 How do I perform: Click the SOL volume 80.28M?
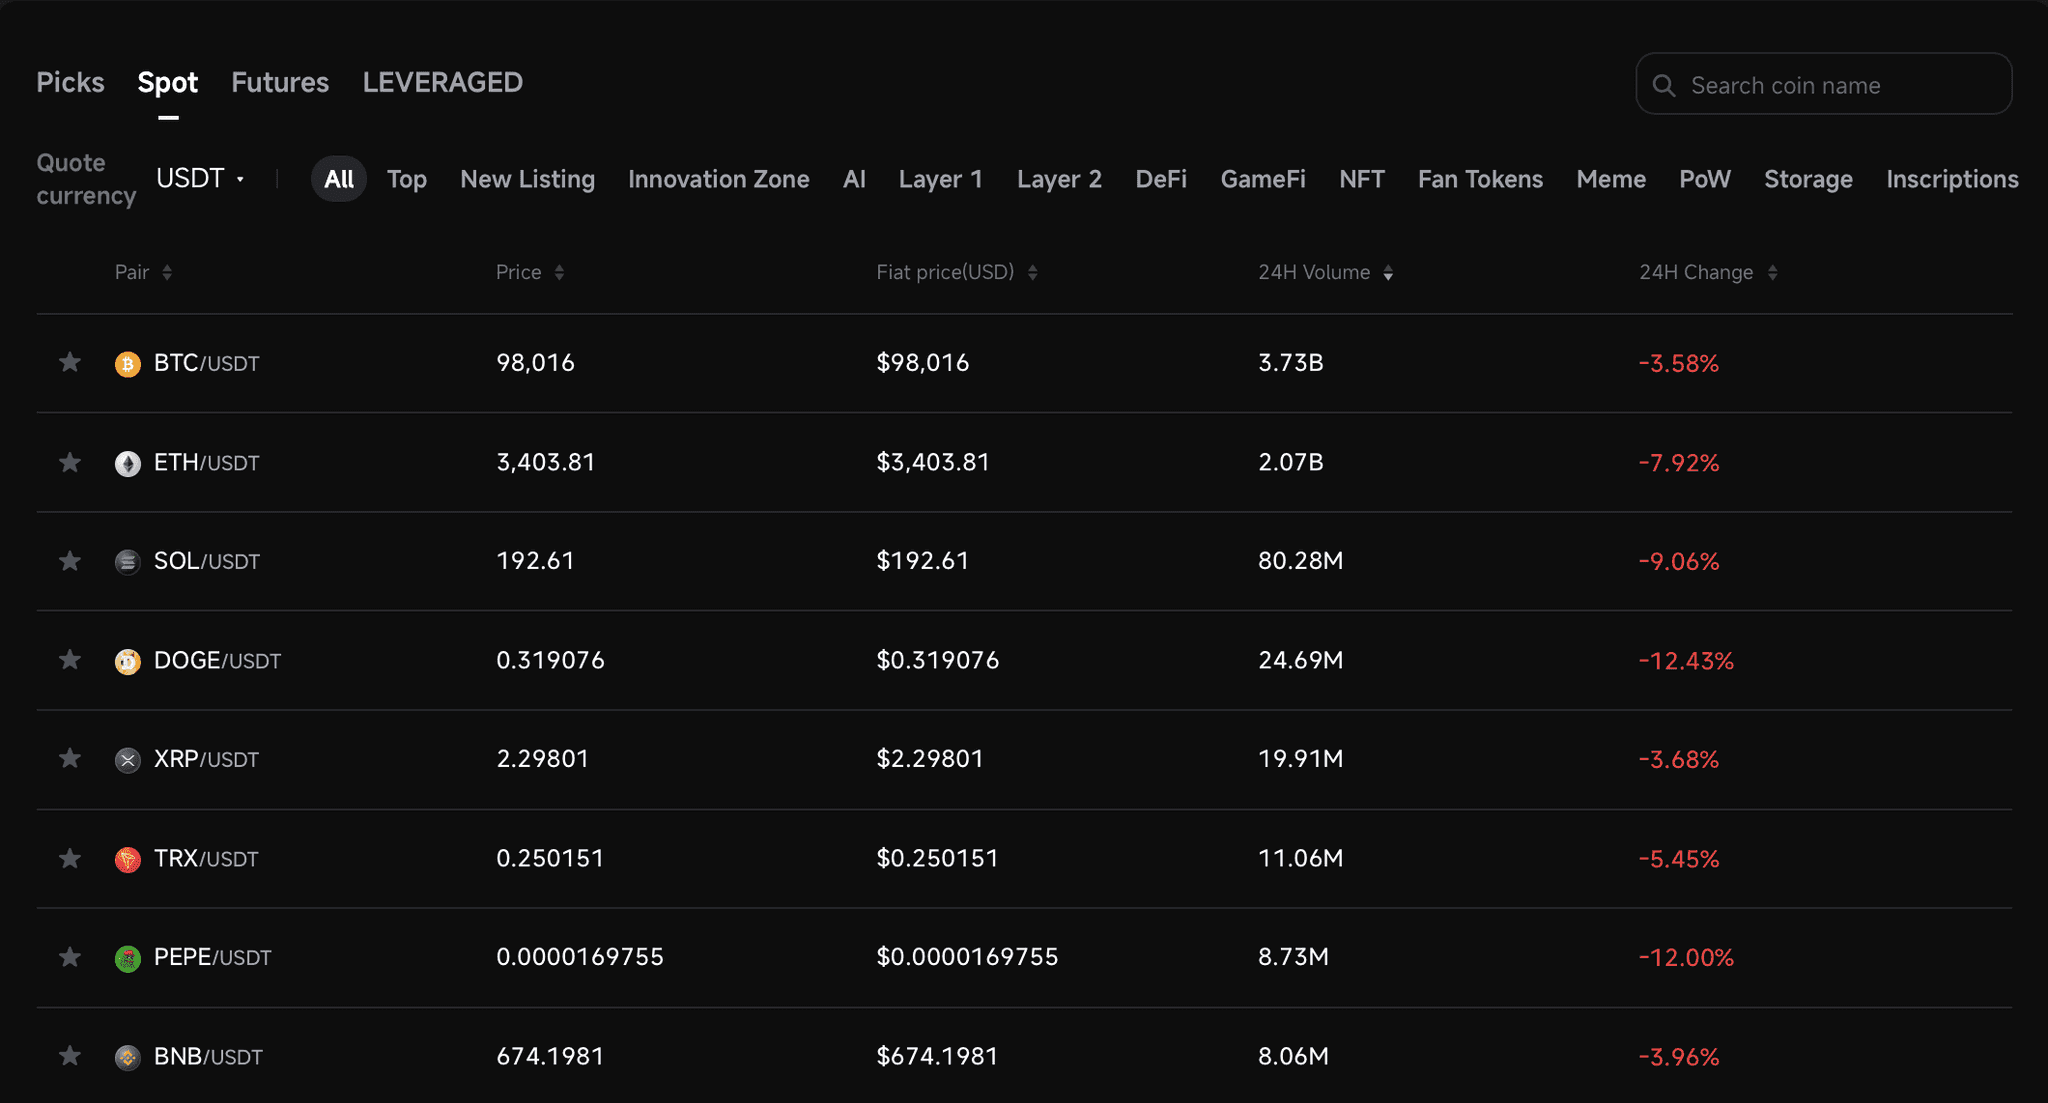click(x=1300, y=560)
